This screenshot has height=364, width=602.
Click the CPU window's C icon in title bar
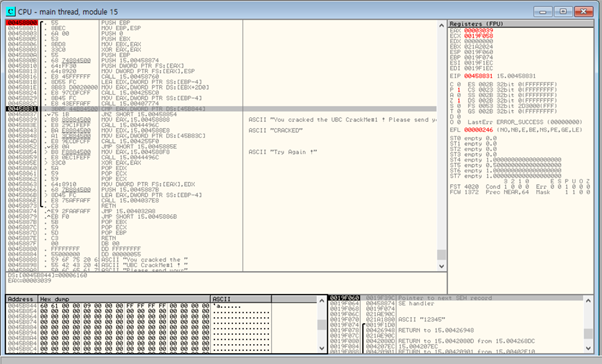10,12
